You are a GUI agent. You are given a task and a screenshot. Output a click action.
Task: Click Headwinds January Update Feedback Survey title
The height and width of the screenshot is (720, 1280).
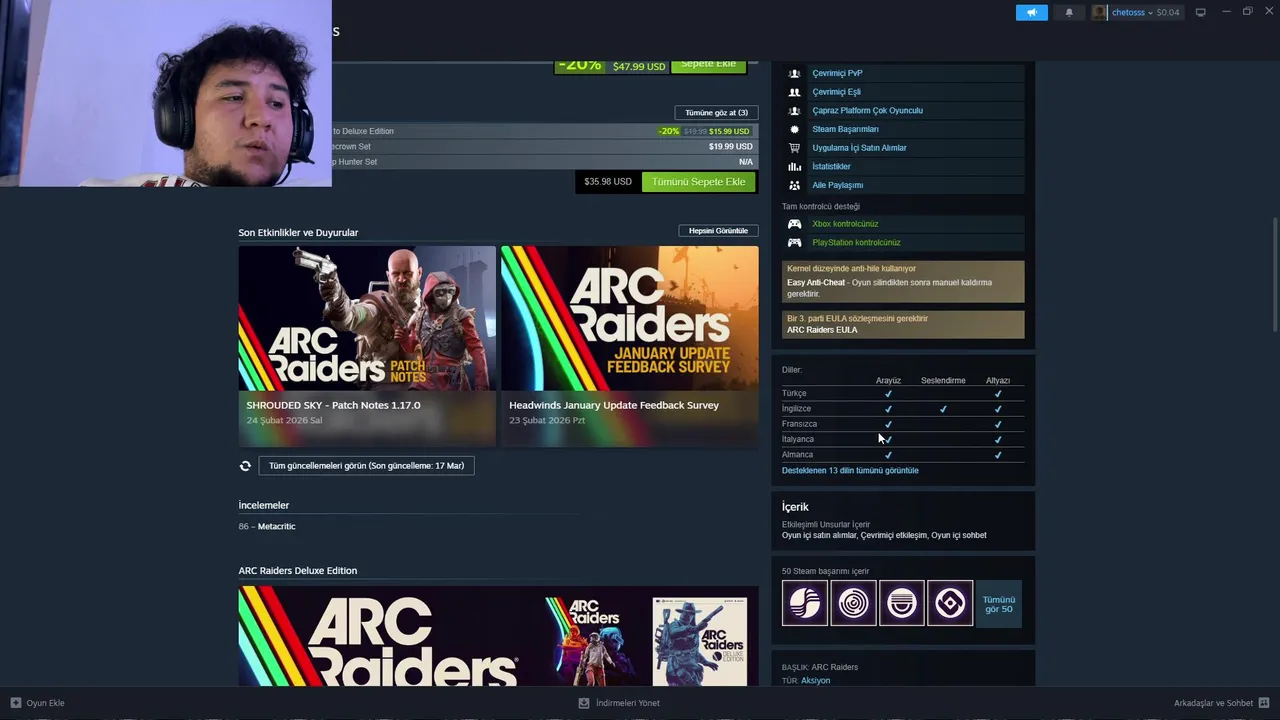[x=614, y=405]
